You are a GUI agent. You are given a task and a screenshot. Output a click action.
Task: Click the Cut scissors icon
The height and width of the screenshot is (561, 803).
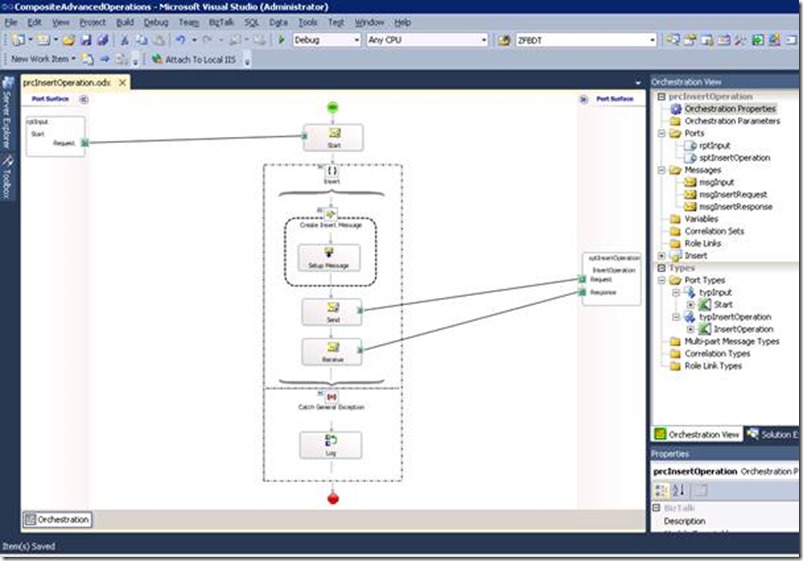pos(124,40)
